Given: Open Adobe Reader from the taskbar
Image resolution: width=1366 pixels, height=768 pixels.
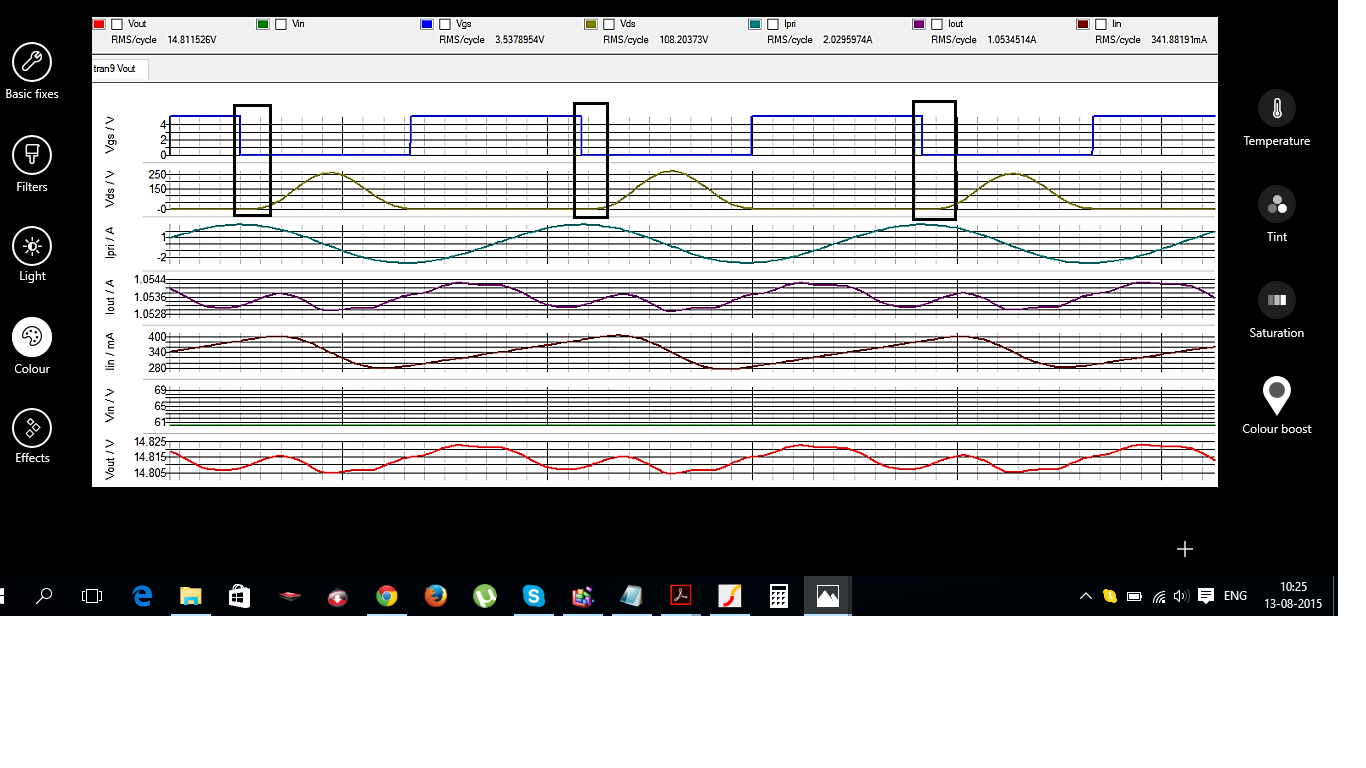Looking at the screenshot, I should point(681,596).
